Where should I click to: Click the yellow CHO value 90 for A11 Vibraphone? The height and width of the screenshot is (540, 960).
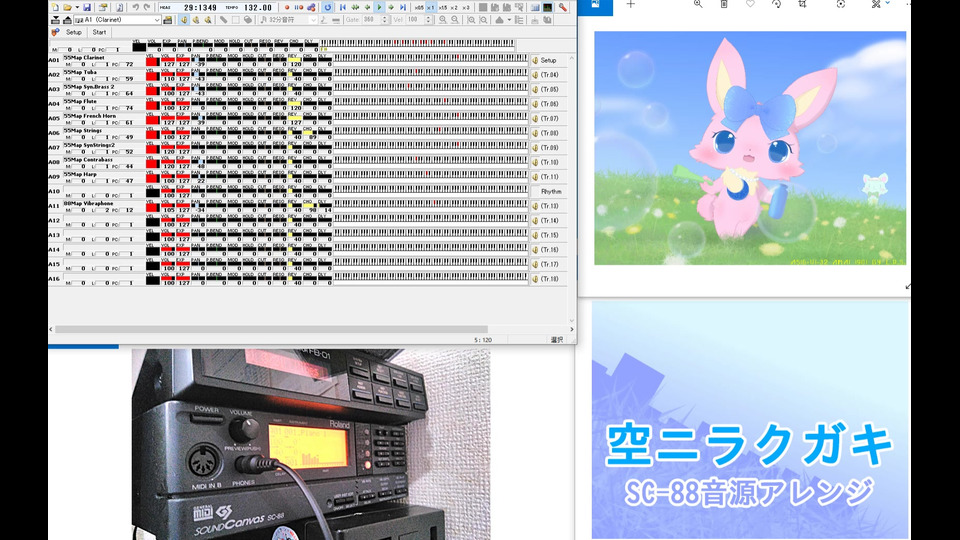pos(312,209)
